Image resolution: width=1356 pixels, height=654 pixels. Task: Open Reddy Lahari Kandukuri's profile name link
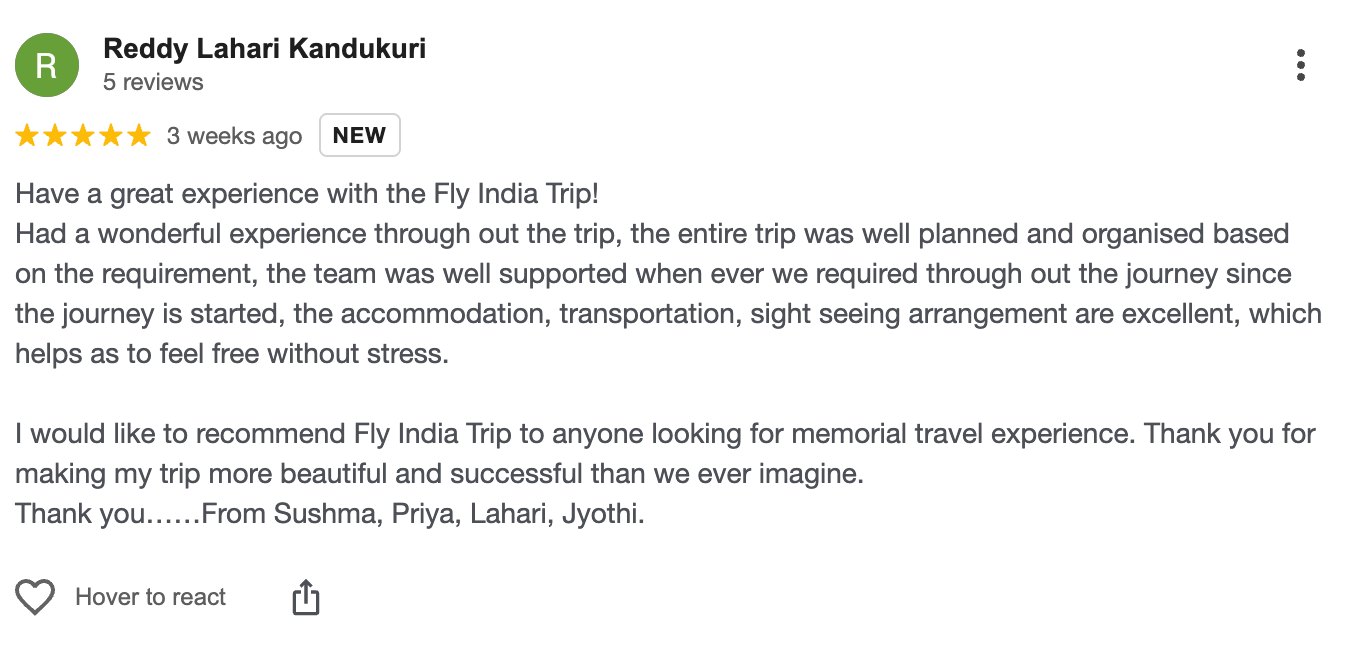(x=264, y=49)
